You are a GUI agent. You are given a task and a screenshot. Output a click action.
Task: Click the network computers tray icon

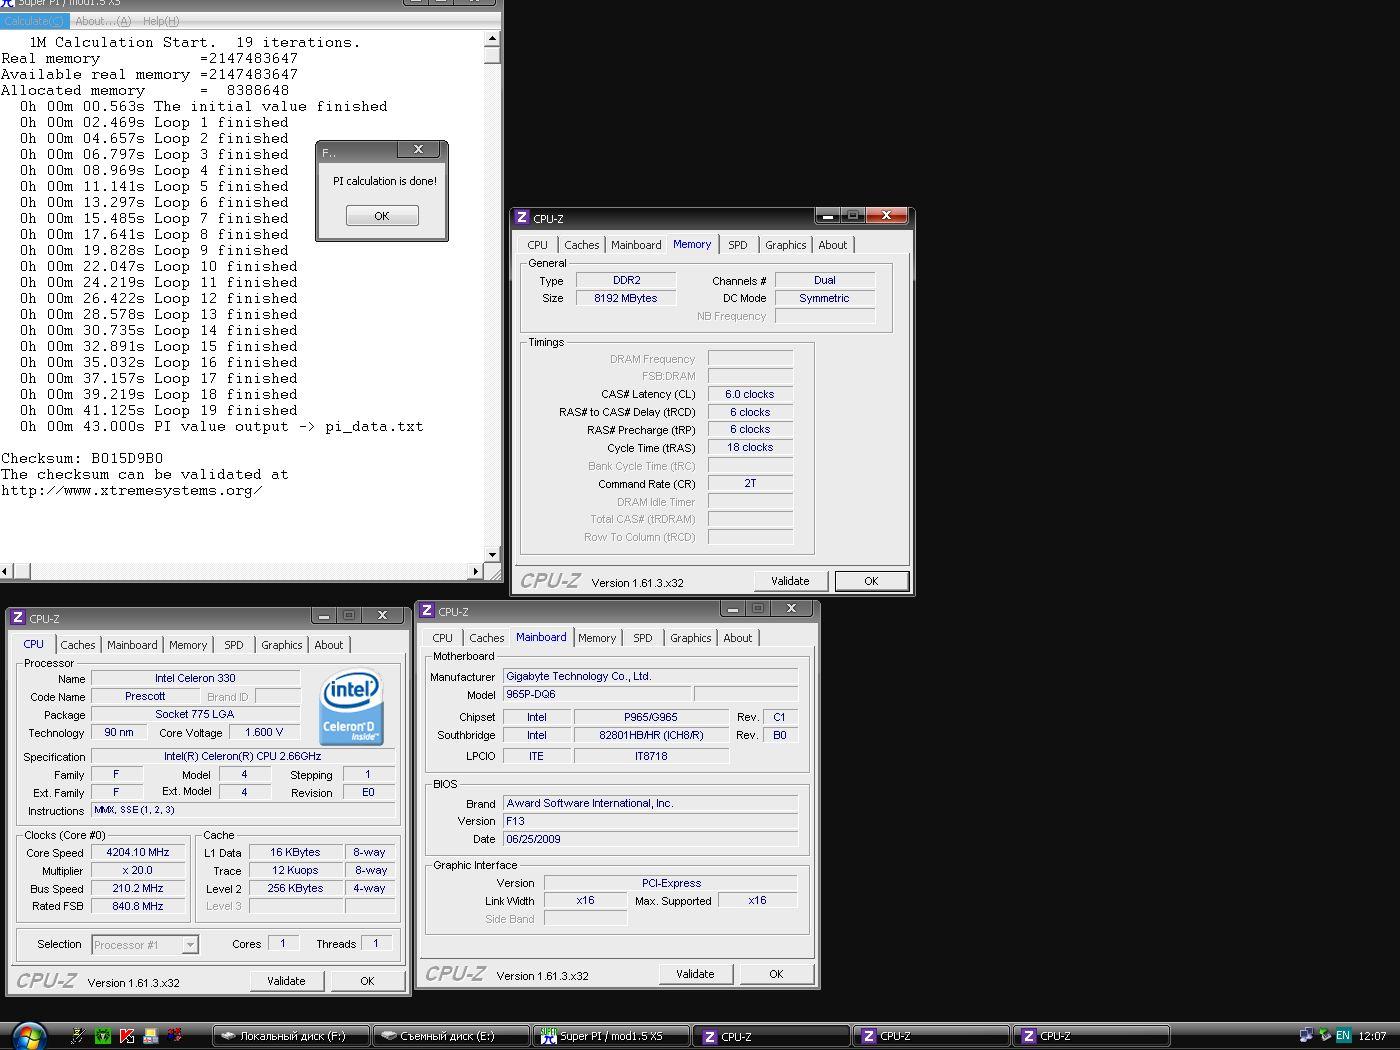[x=1306, y=1036]
